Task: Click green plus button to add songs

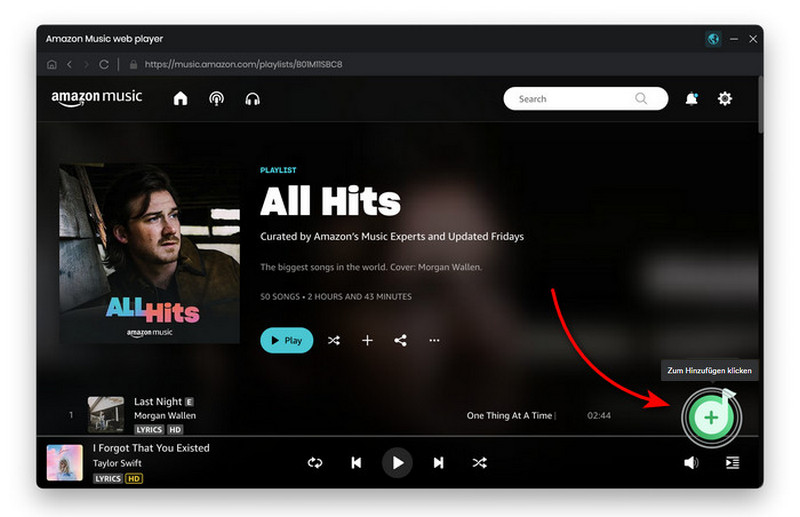Action: 711,417
